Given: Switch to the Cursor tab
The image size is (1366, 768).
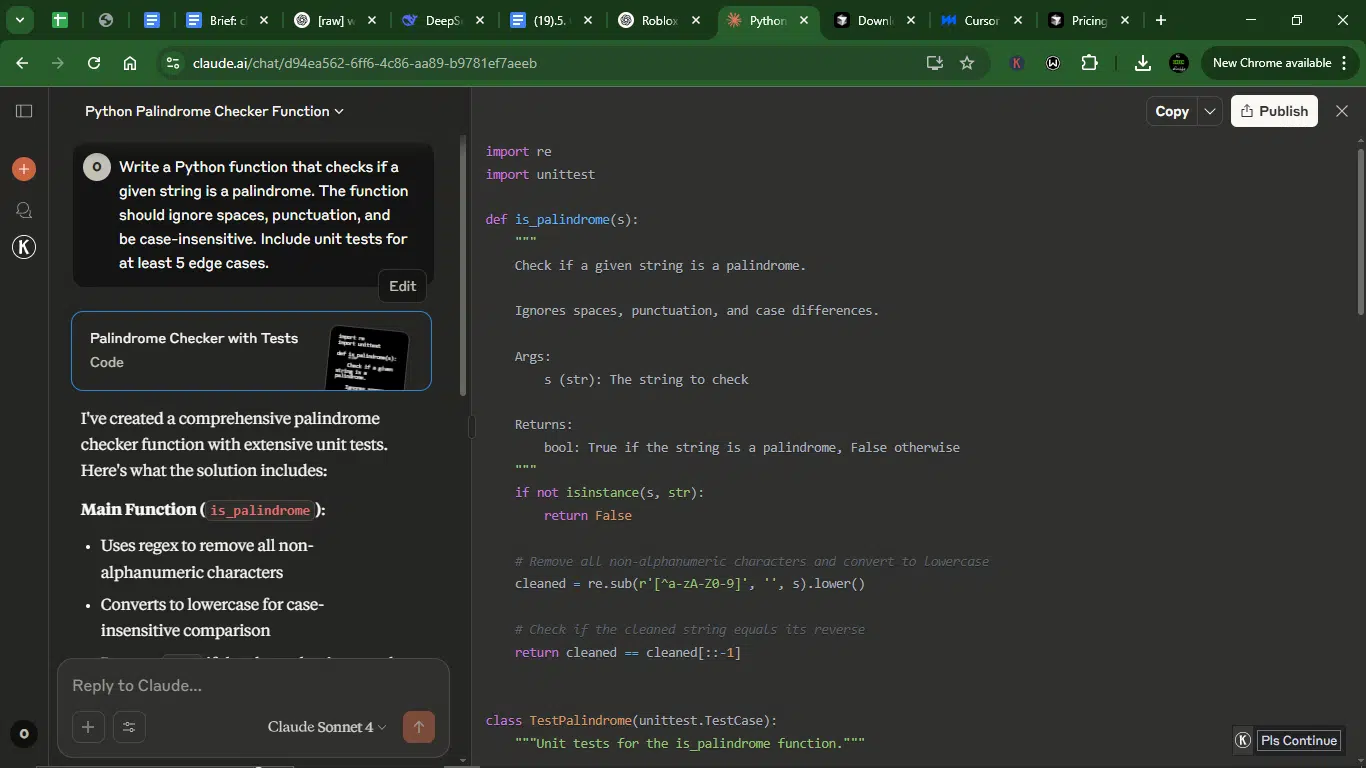Looking at the screenshot, I should click(x=984, y=20).
